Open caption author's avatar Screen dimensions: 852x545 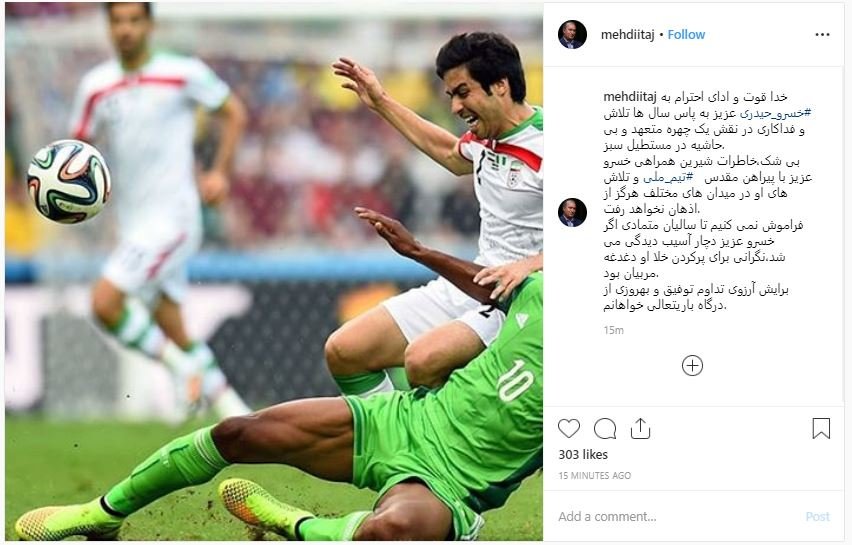(x=572, y=212)
